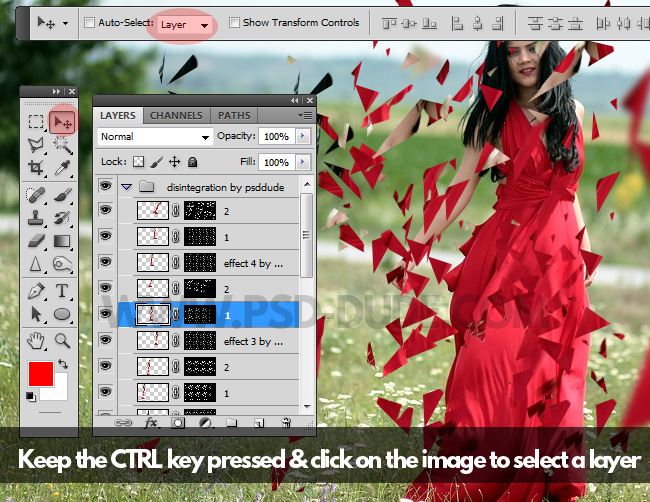This screenshot has width=650, height=502.
Task: Select the Move tool in toolbox
Action: [62, 122]
